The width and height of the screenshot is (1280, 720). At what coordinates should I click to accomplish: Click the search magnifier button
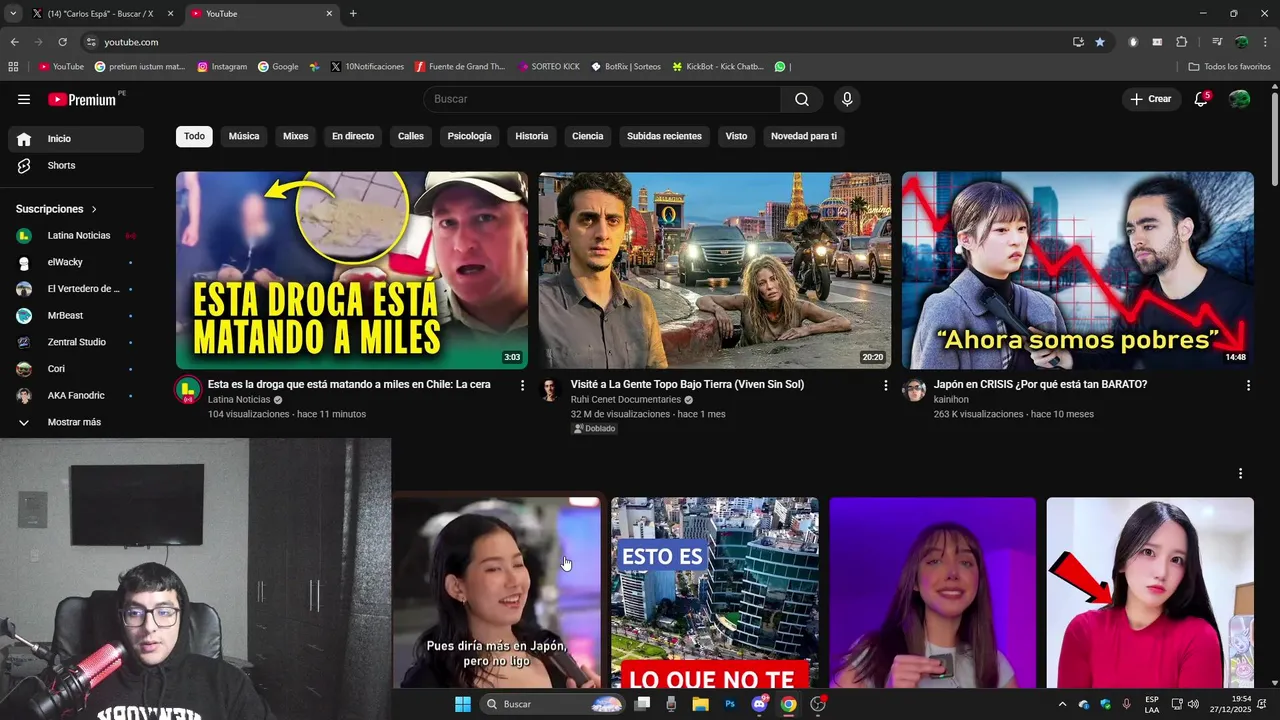[802, 99]
